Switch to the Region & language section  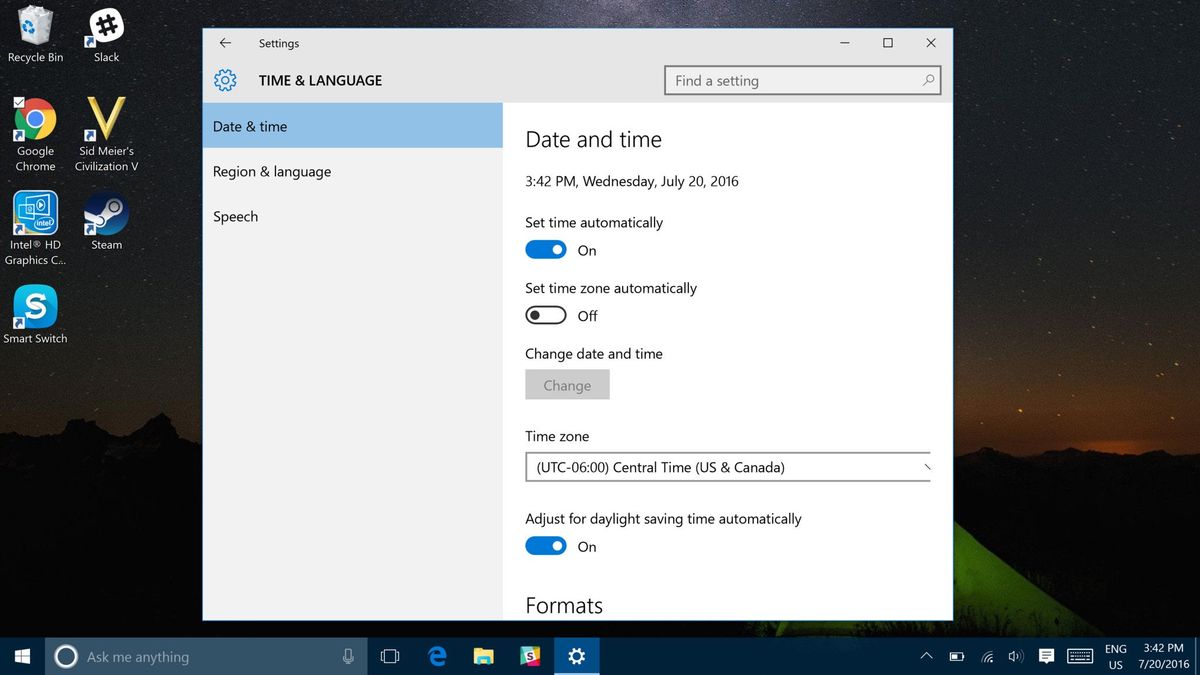pos(271,171)
